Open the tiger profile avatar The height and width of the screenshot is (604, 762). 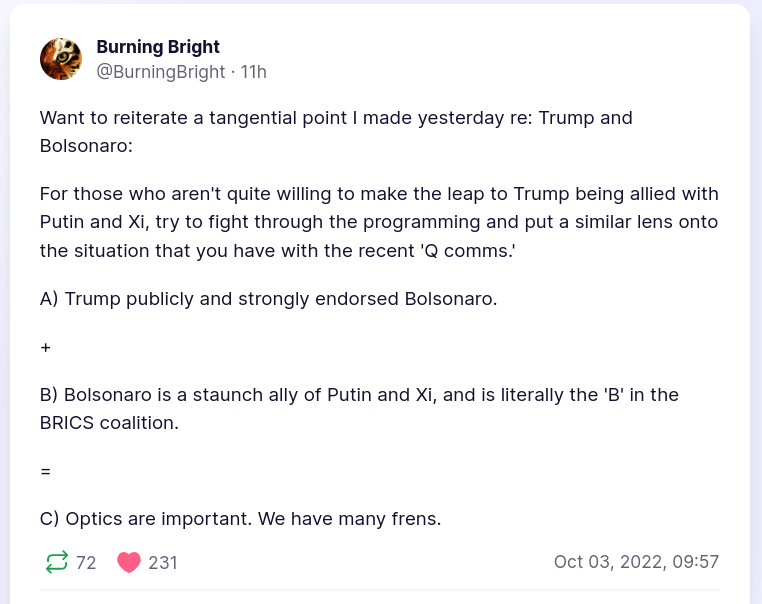tap(61, 59)
